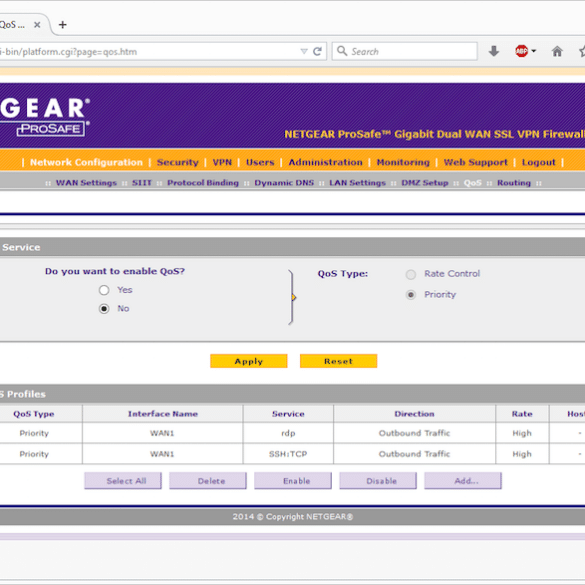Click the NETGEAR ProSafe logo
585x585 pixels.
(45, 117)
